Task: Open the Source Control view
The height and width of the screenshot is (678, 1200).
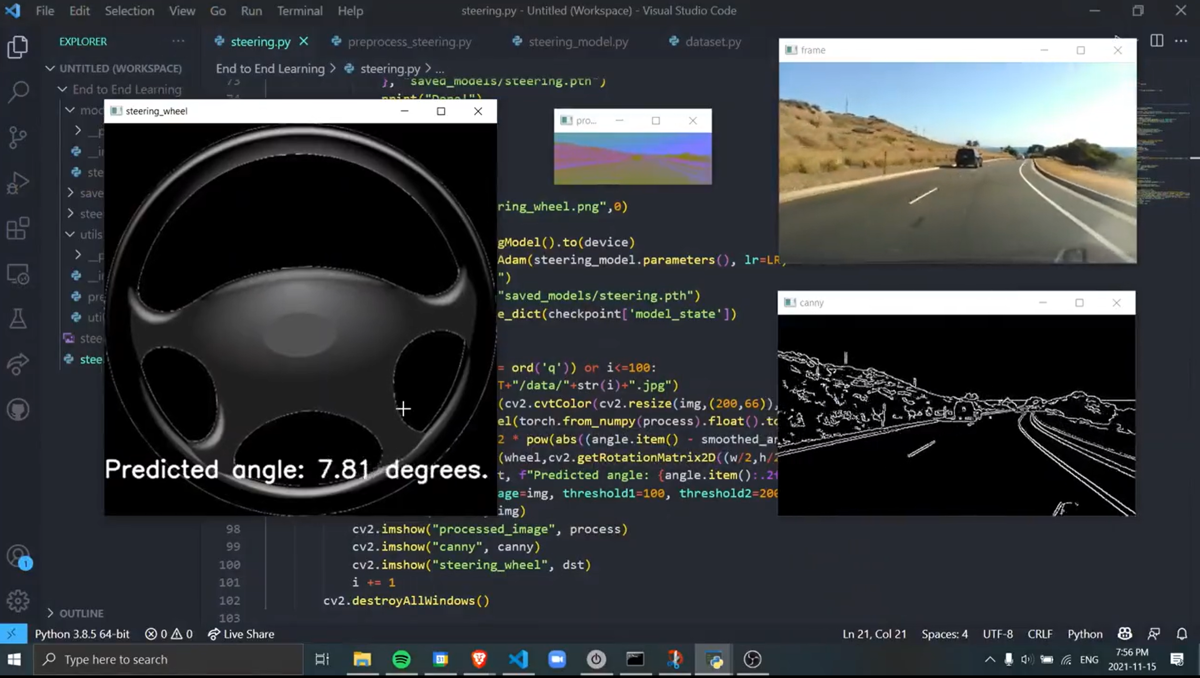Action: [x=18, y=137]
